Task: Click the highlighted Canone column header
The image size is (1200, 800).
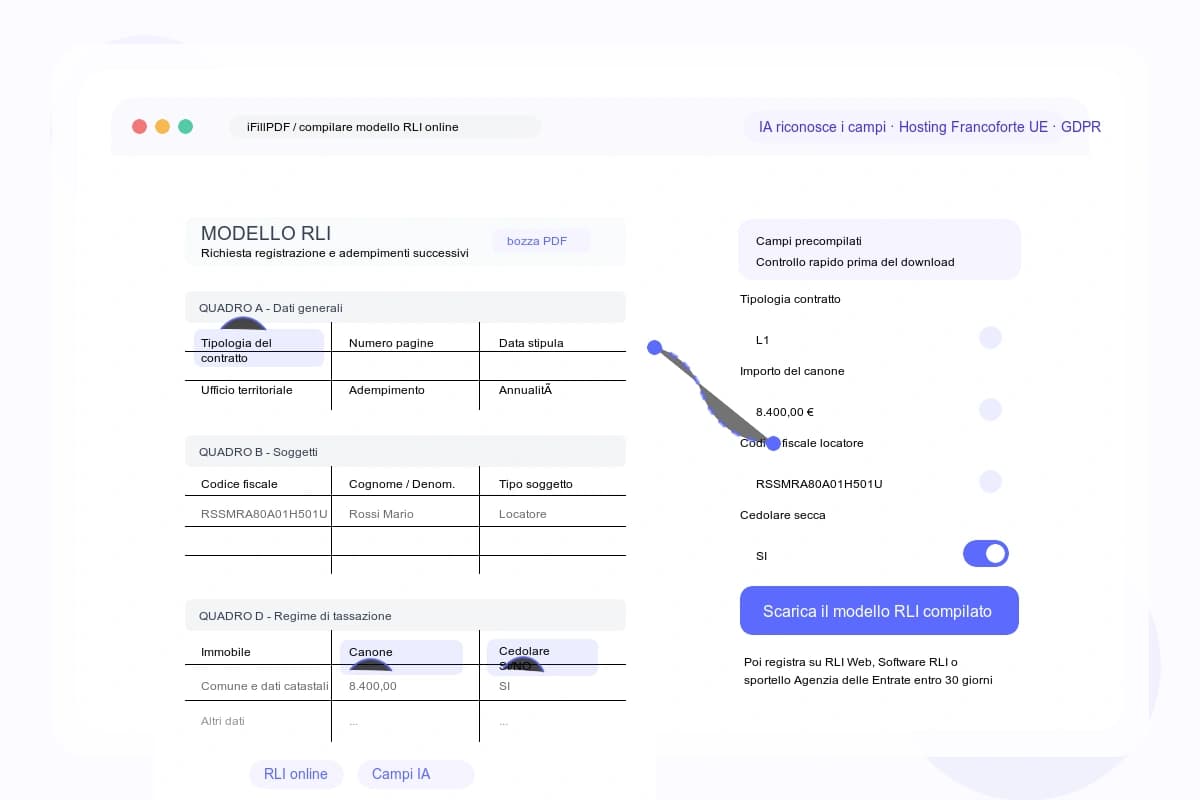Action: tap(402, 657)
